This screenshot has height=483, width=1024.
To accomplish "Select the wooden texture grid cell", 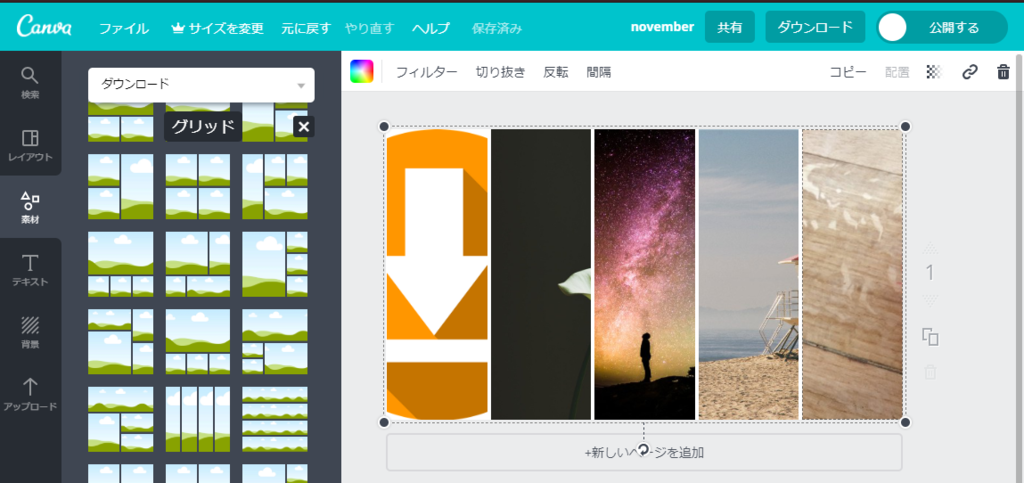I will click(x=852, y=274).
